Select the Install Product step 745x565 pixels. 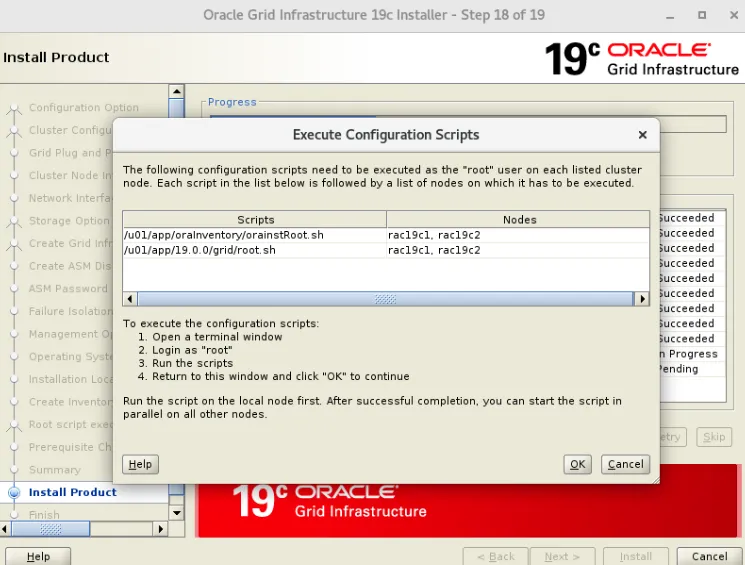click(72, 492)
